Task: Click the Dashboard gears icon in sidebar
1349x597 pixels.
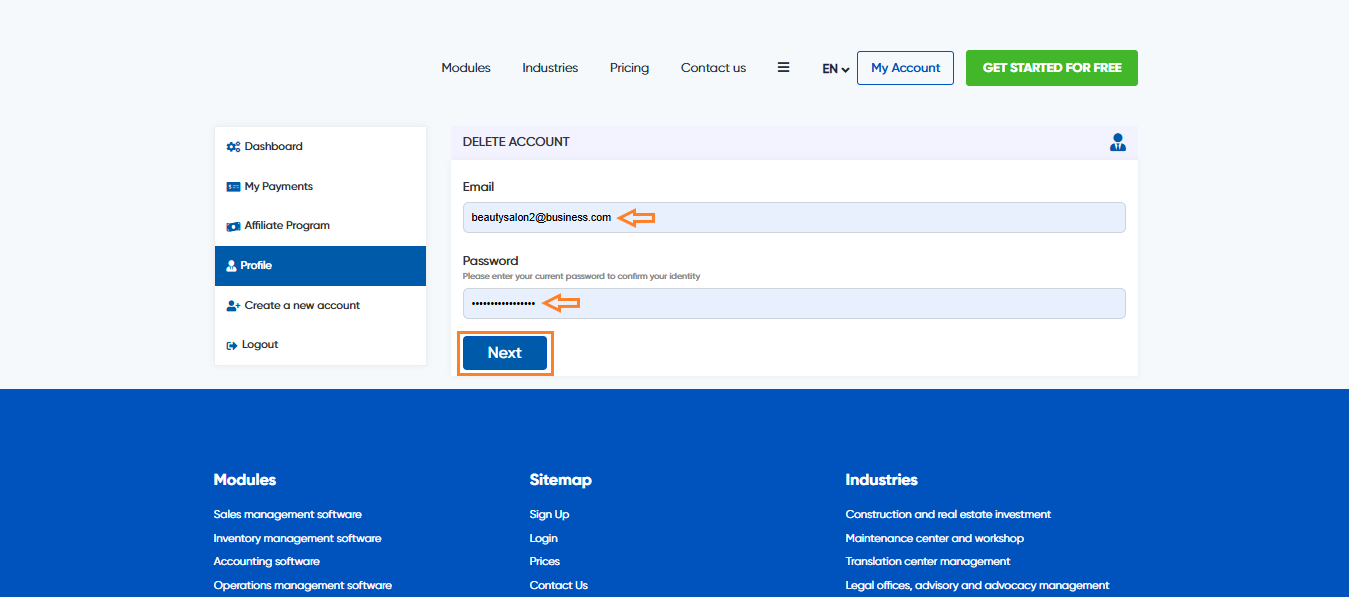Action: (233, 147)
